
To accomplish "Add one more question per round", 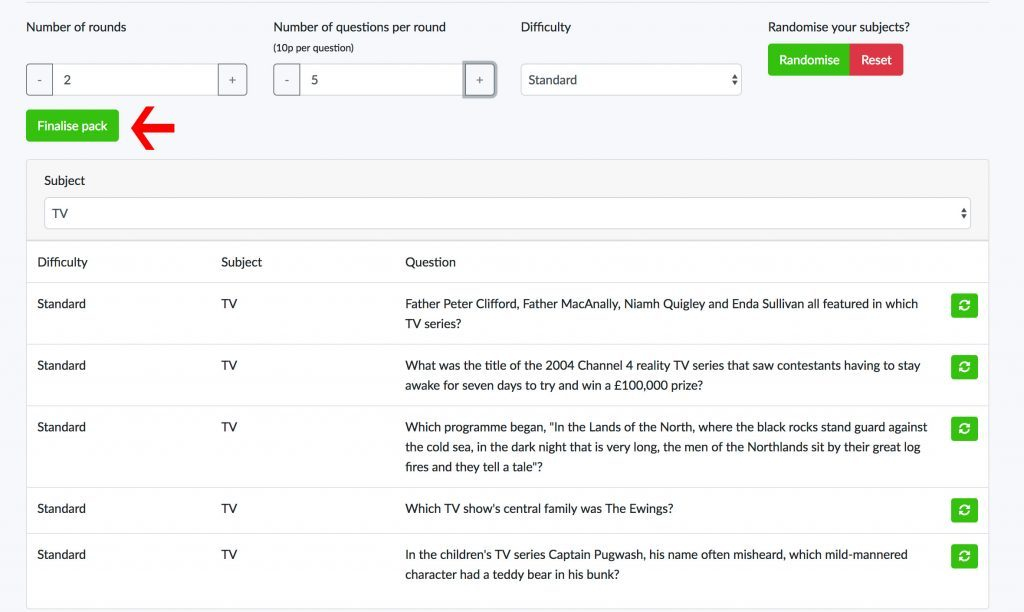I will click(x=479, y=80).
